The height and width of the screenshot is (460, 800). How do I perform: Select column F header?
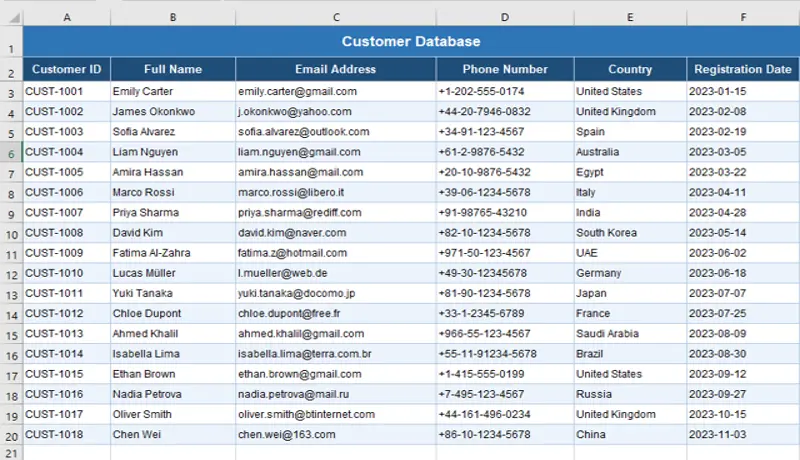743,17
